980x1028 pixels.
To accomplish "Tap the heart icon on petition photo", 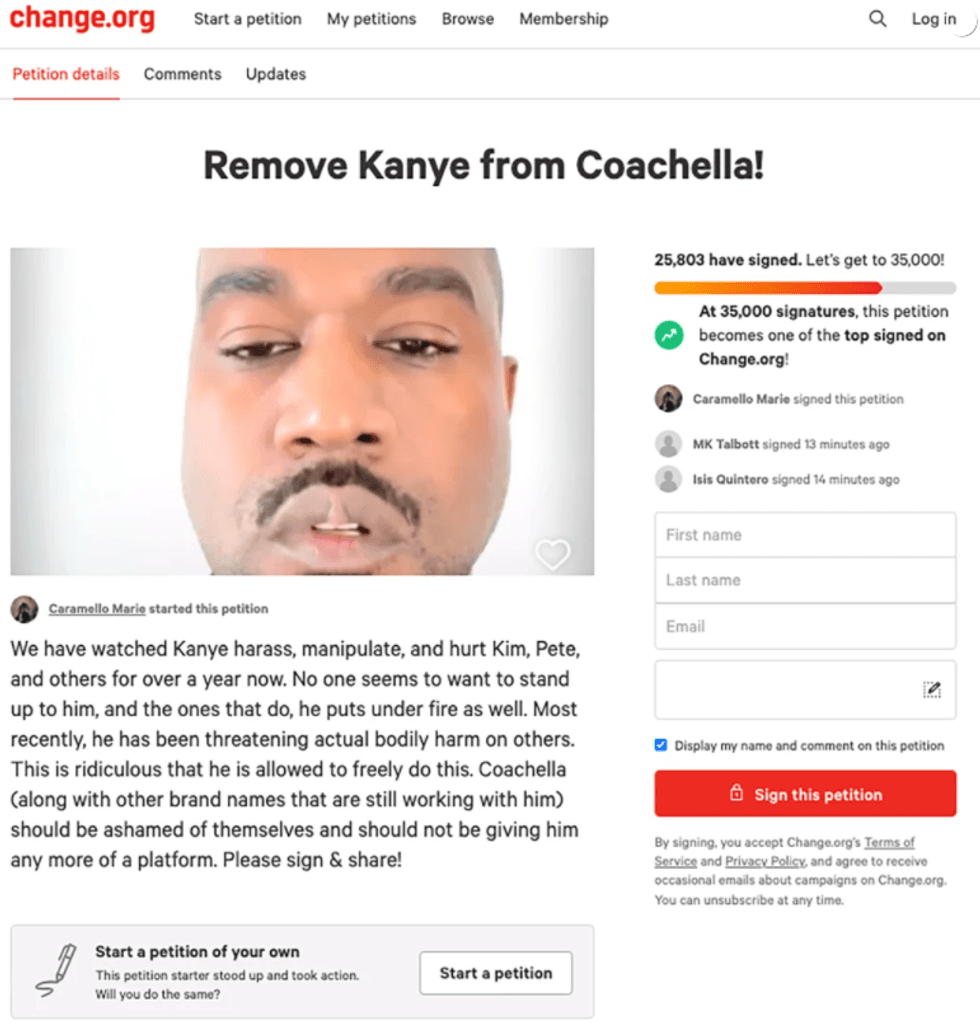I will tap(553, 554).
